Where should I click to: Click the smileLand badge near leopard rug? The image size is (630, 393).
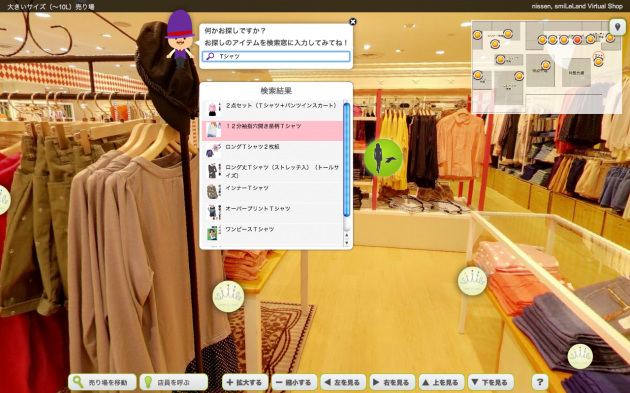[x=228, y=297]
